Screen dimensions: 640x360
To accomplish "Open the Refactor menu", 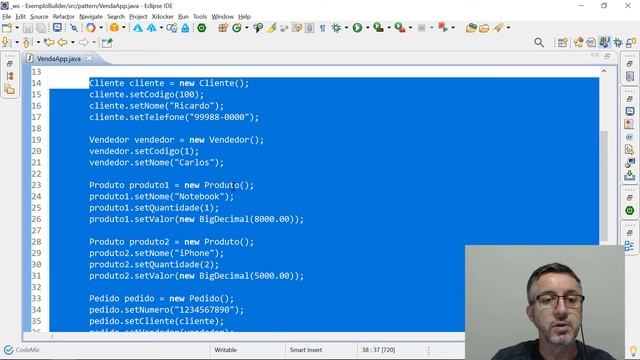I will 64,16.
